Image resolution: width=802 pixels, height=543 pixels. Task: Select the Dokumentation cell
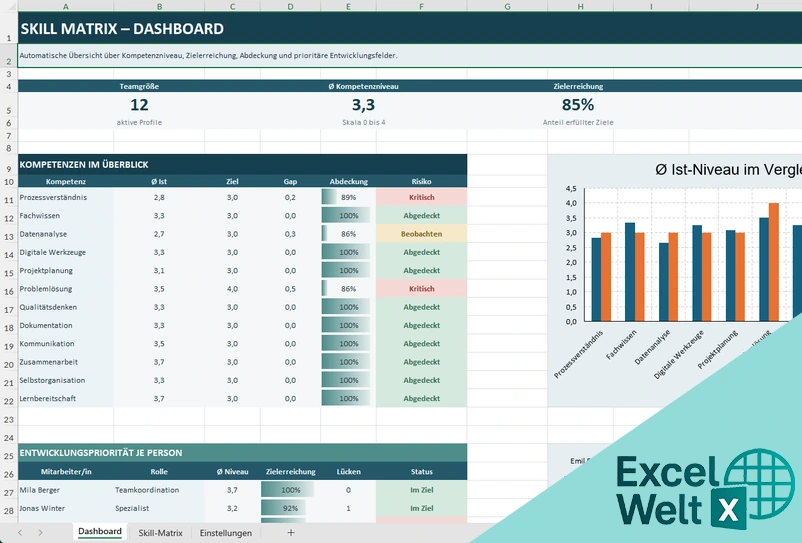tap(65, 325)
